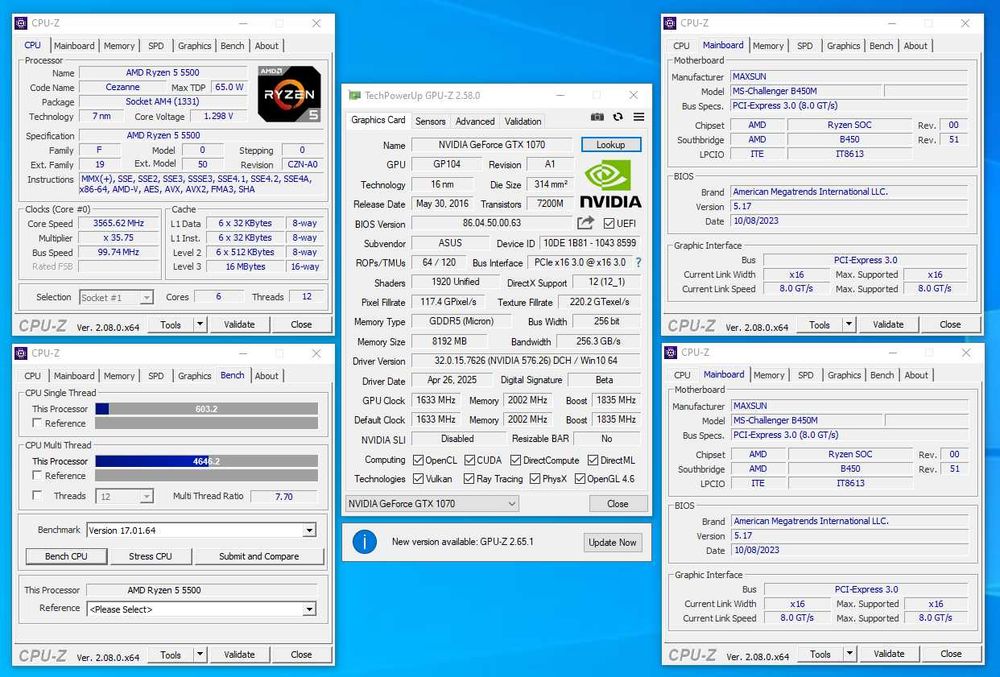Switch to Advanced tab in GPU-Z
This screenshot has width=1000, height=677.
point(475,121)
